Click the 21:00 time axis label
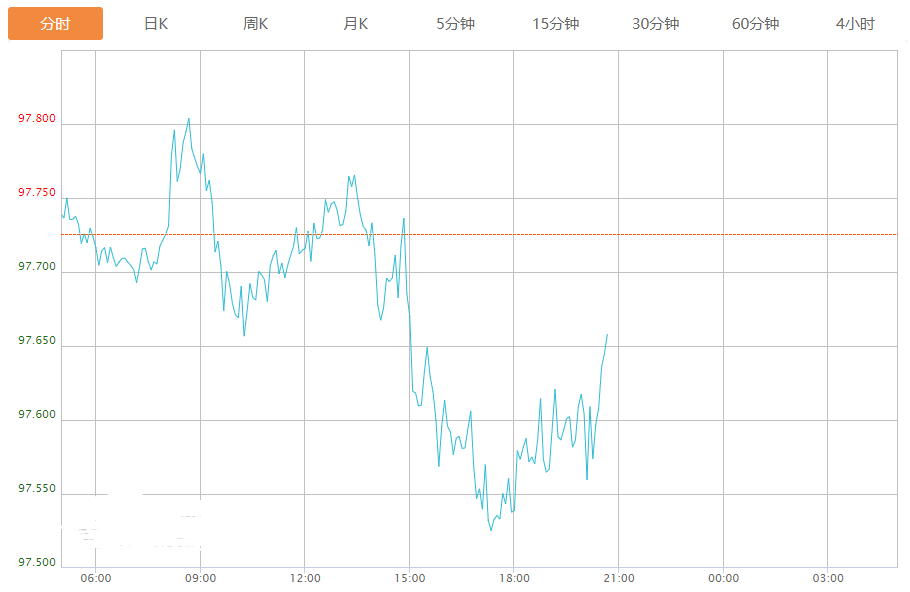Screen dimensions: 910x592 [x=618, y=578]
